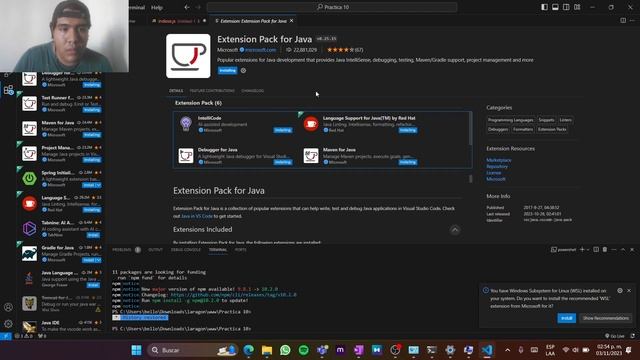Image resolution: width=640 pixels, height=360 pixels.
Task: Select IntelliCode in the extension pack list
Action: coord(236,124)
